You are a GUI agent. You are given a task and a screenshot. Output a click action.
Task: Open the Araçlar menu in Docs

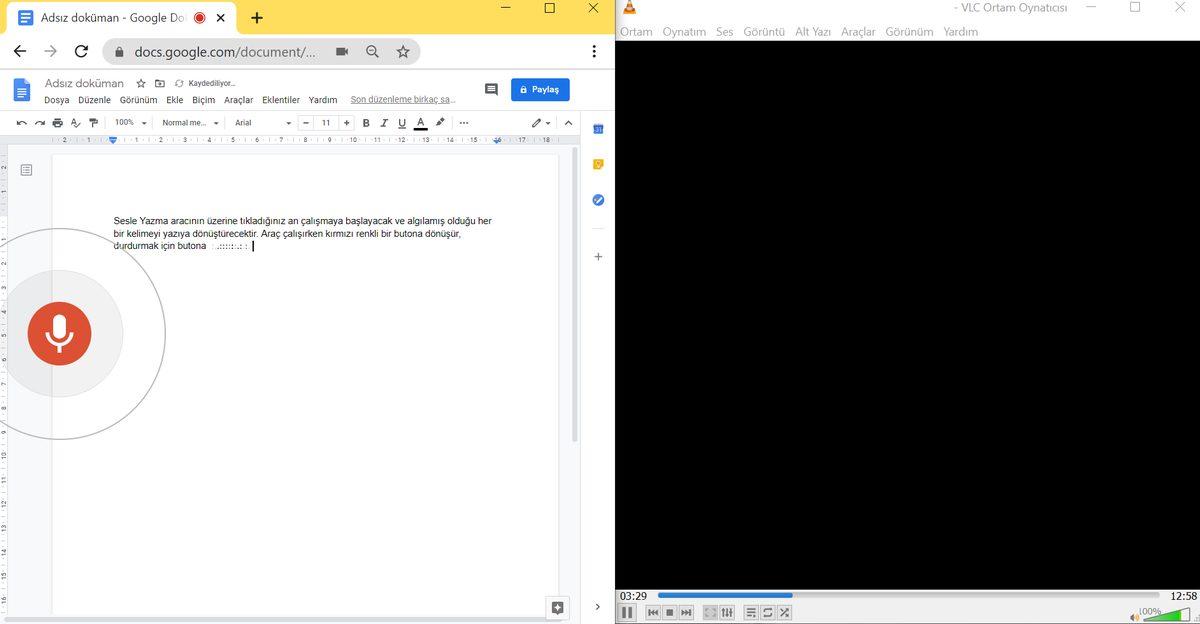238,100
